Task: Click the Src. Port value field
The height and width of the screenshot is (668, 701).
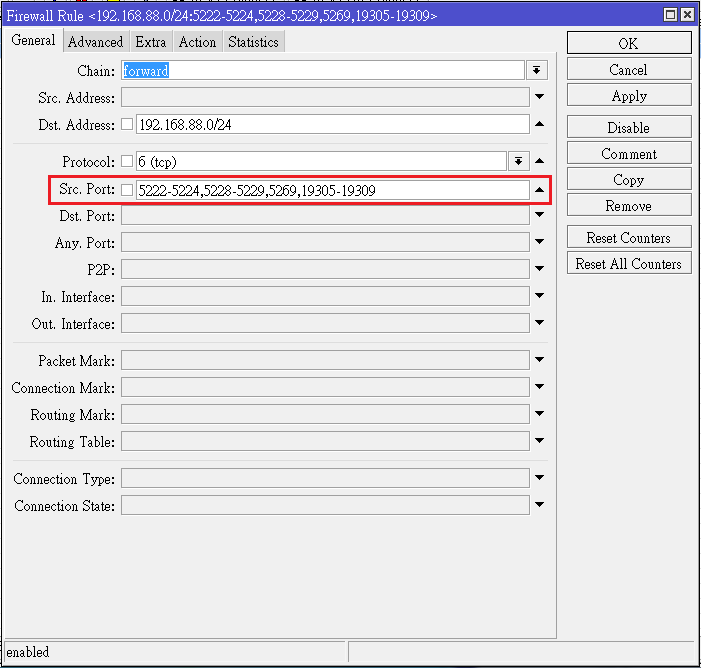Action: 333,190
